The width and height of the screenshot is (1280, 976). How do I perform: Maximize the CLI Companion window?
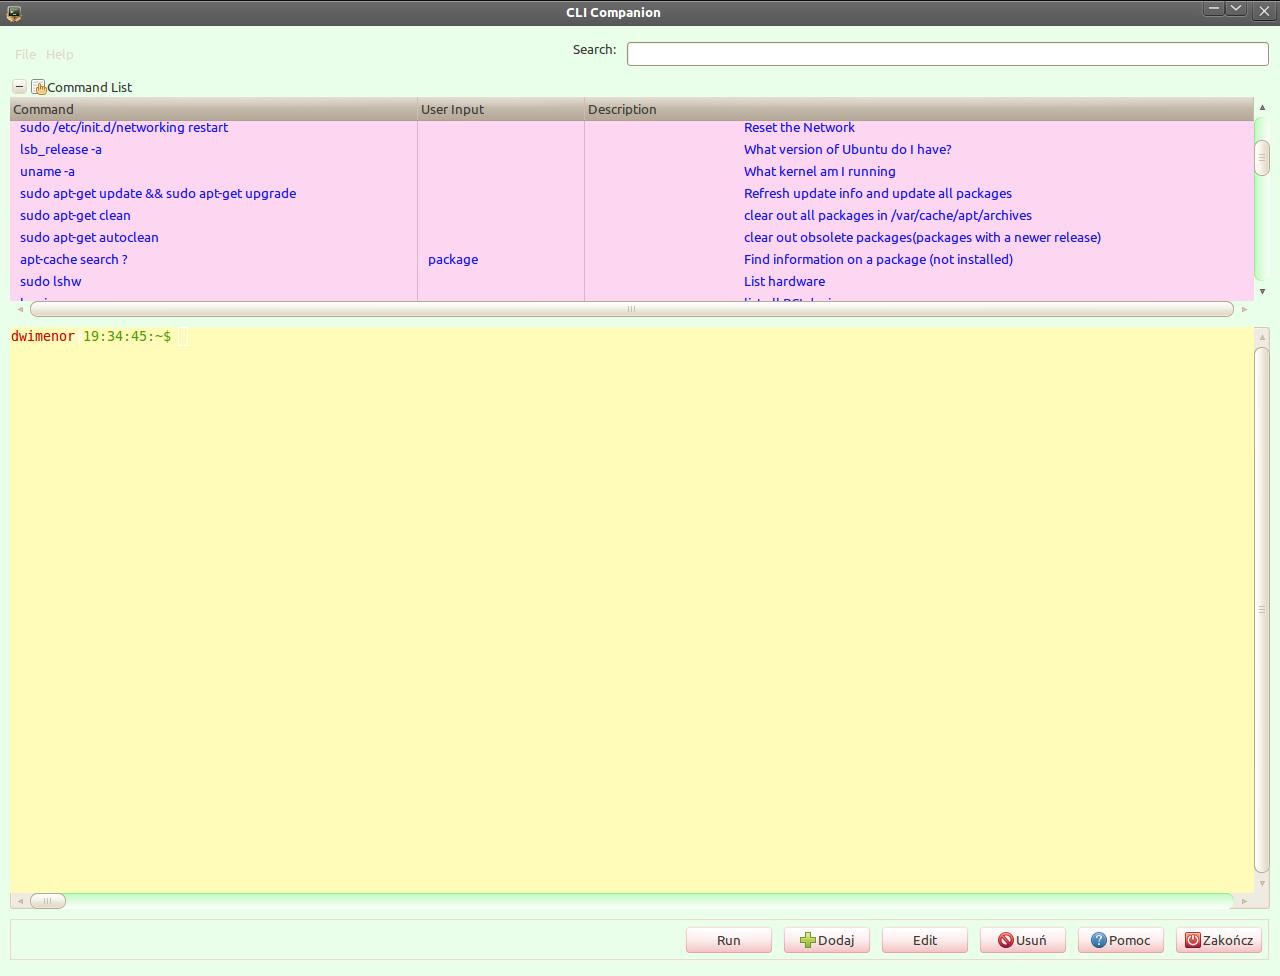pos(1236,9)
